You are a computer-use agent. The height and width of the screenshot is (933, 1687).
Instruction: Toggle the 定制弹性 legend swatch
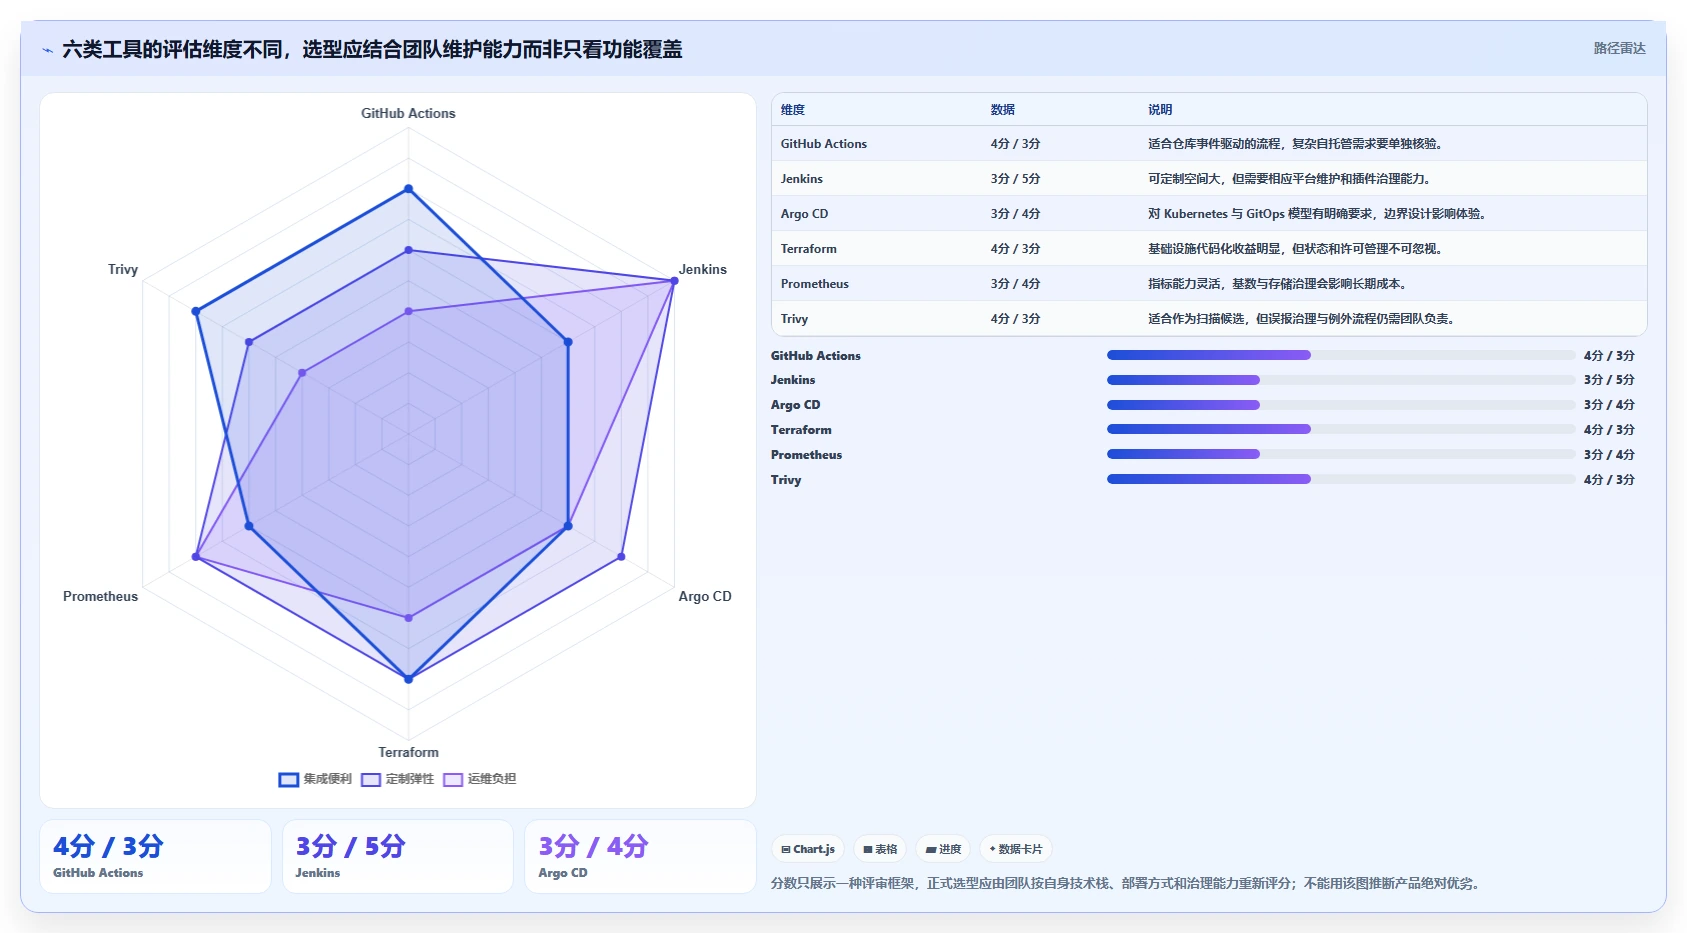point(371,780)
